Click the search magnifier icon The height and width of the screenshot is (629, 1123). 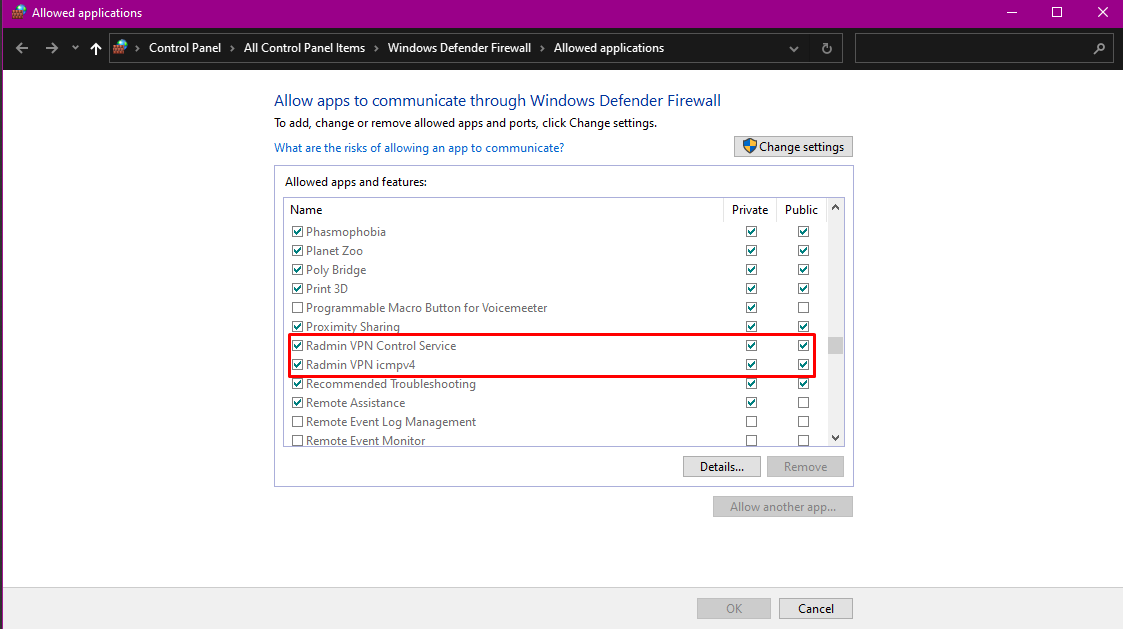pyautogui.click(x=1099, y=48)
